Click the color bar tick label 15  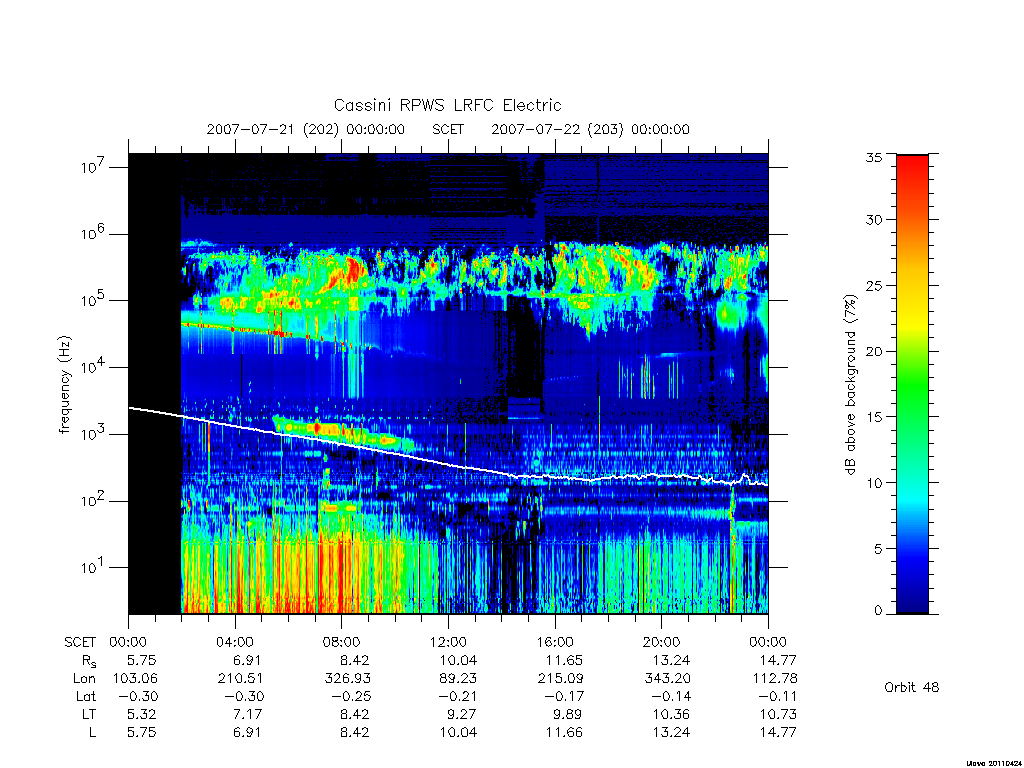coord(874,417)
